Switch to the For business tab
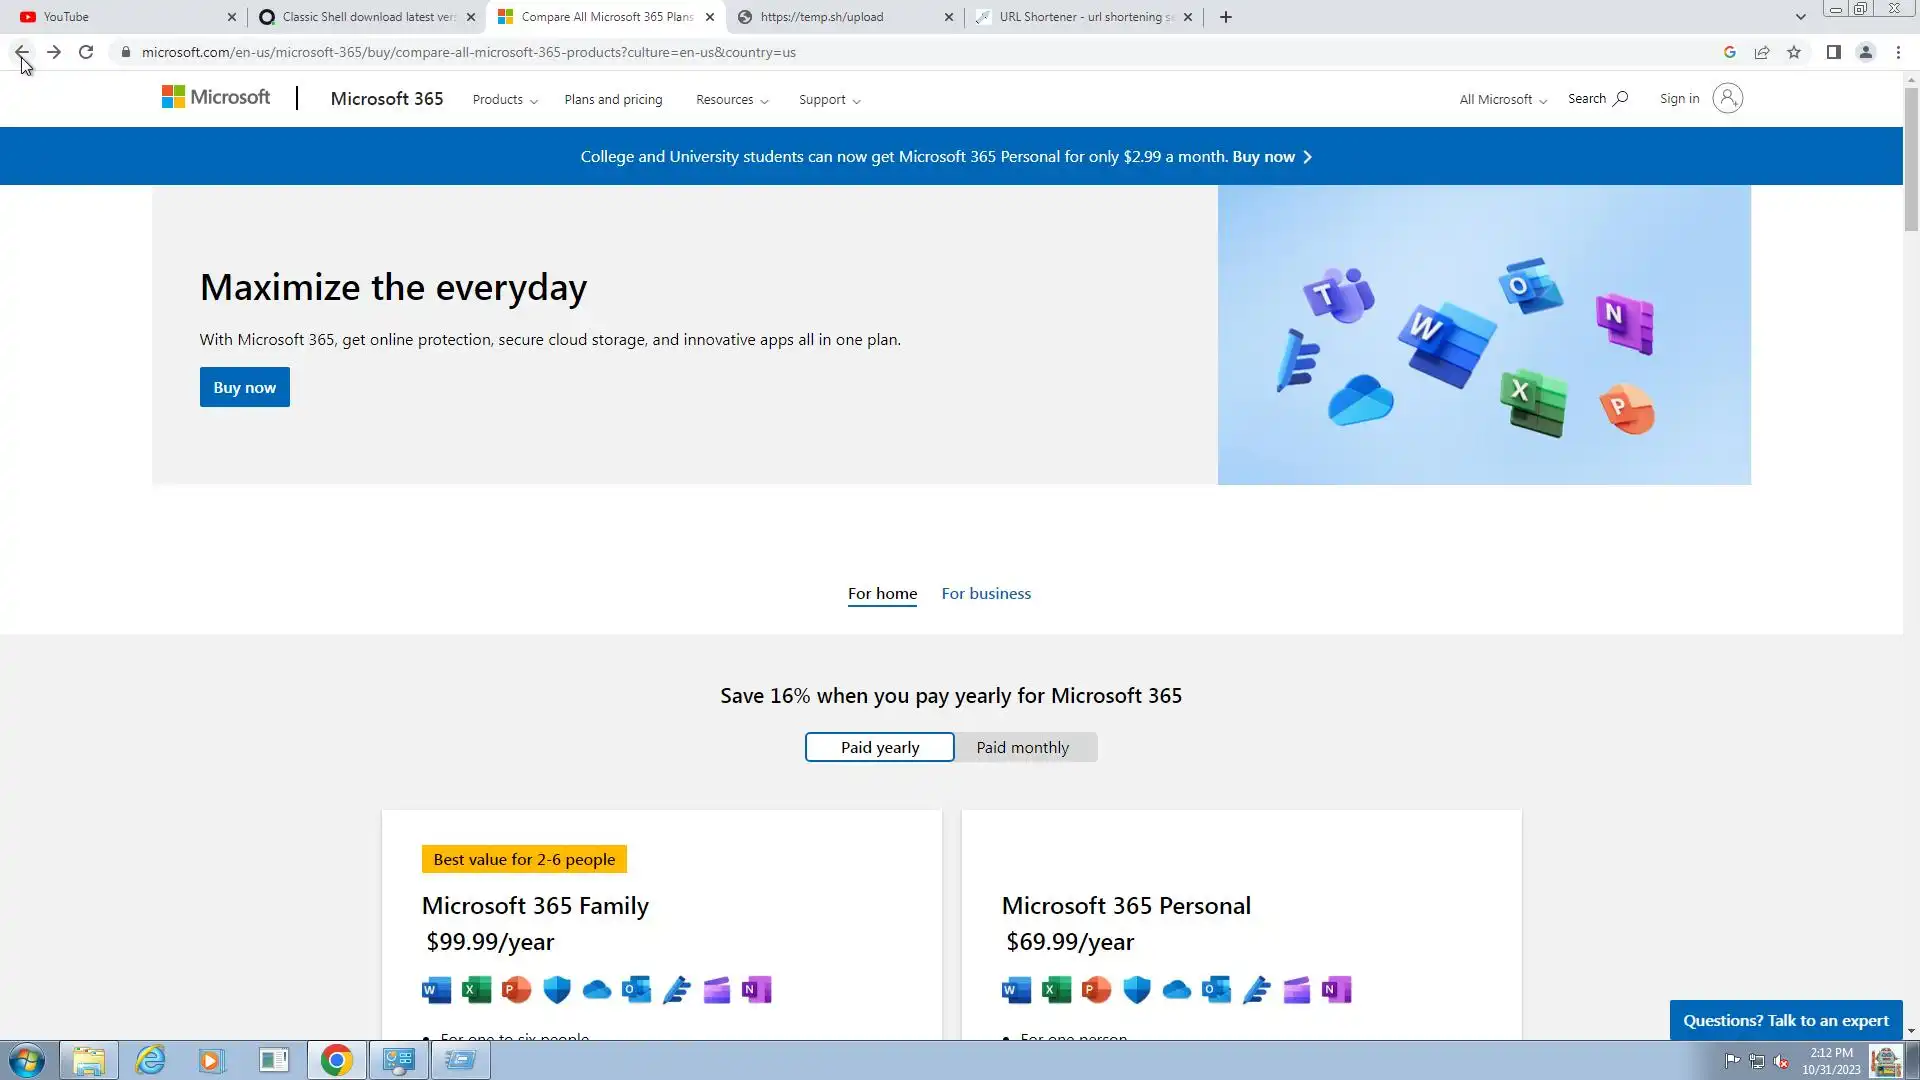Image resolution: width=1920 pixels, height=1080 pixels. pyautogui.click(x=985, y=593)
